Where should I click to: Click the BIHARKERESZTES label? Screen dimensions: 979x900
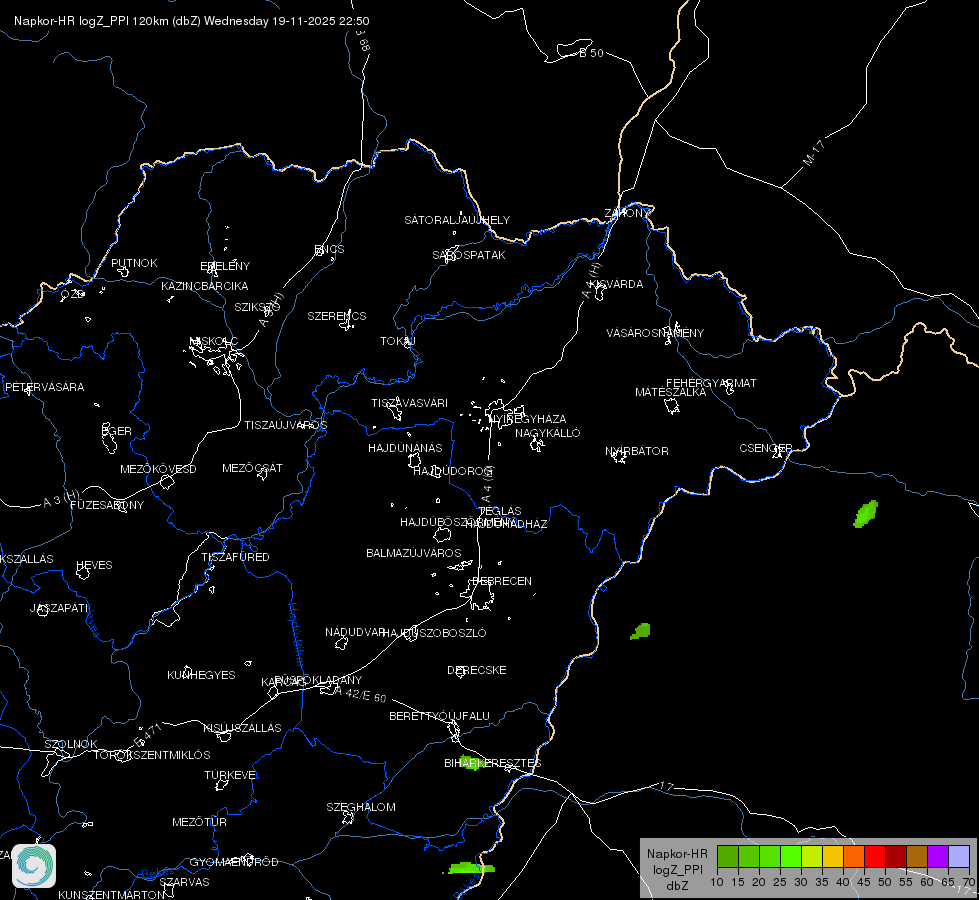point(493,763)
